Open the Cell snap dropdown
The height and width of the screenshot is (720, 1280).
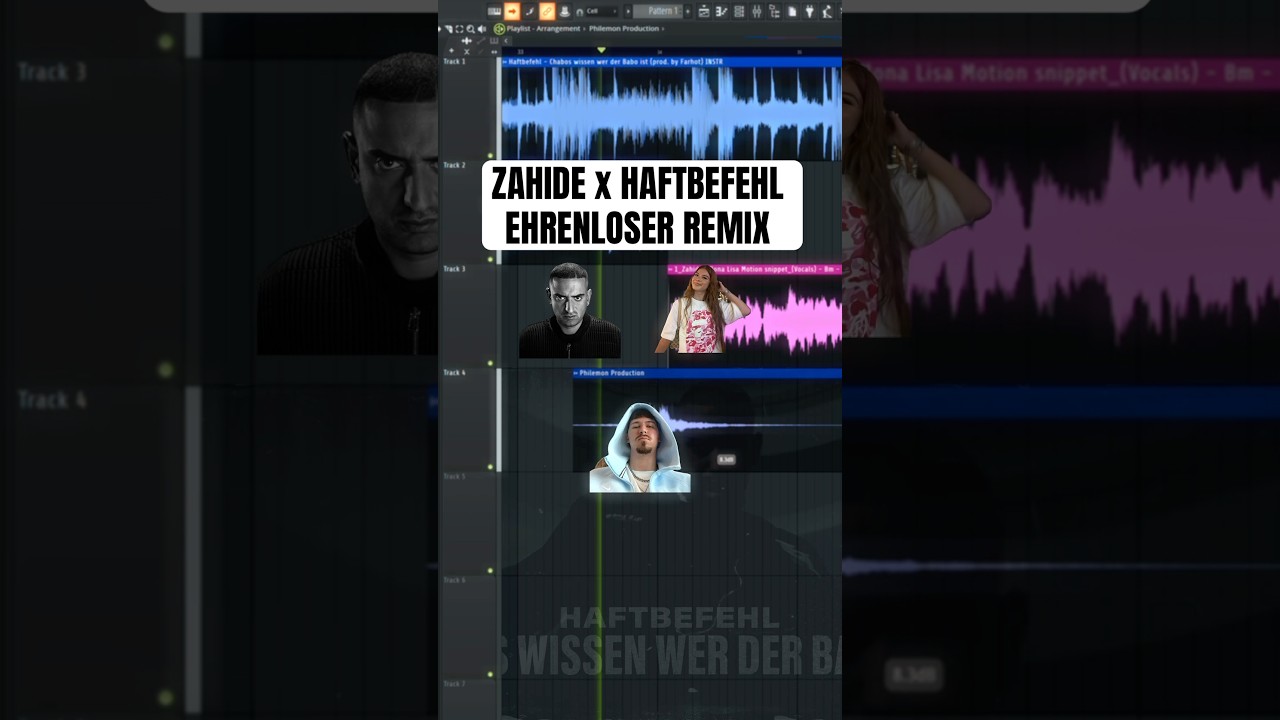(602, 11)
